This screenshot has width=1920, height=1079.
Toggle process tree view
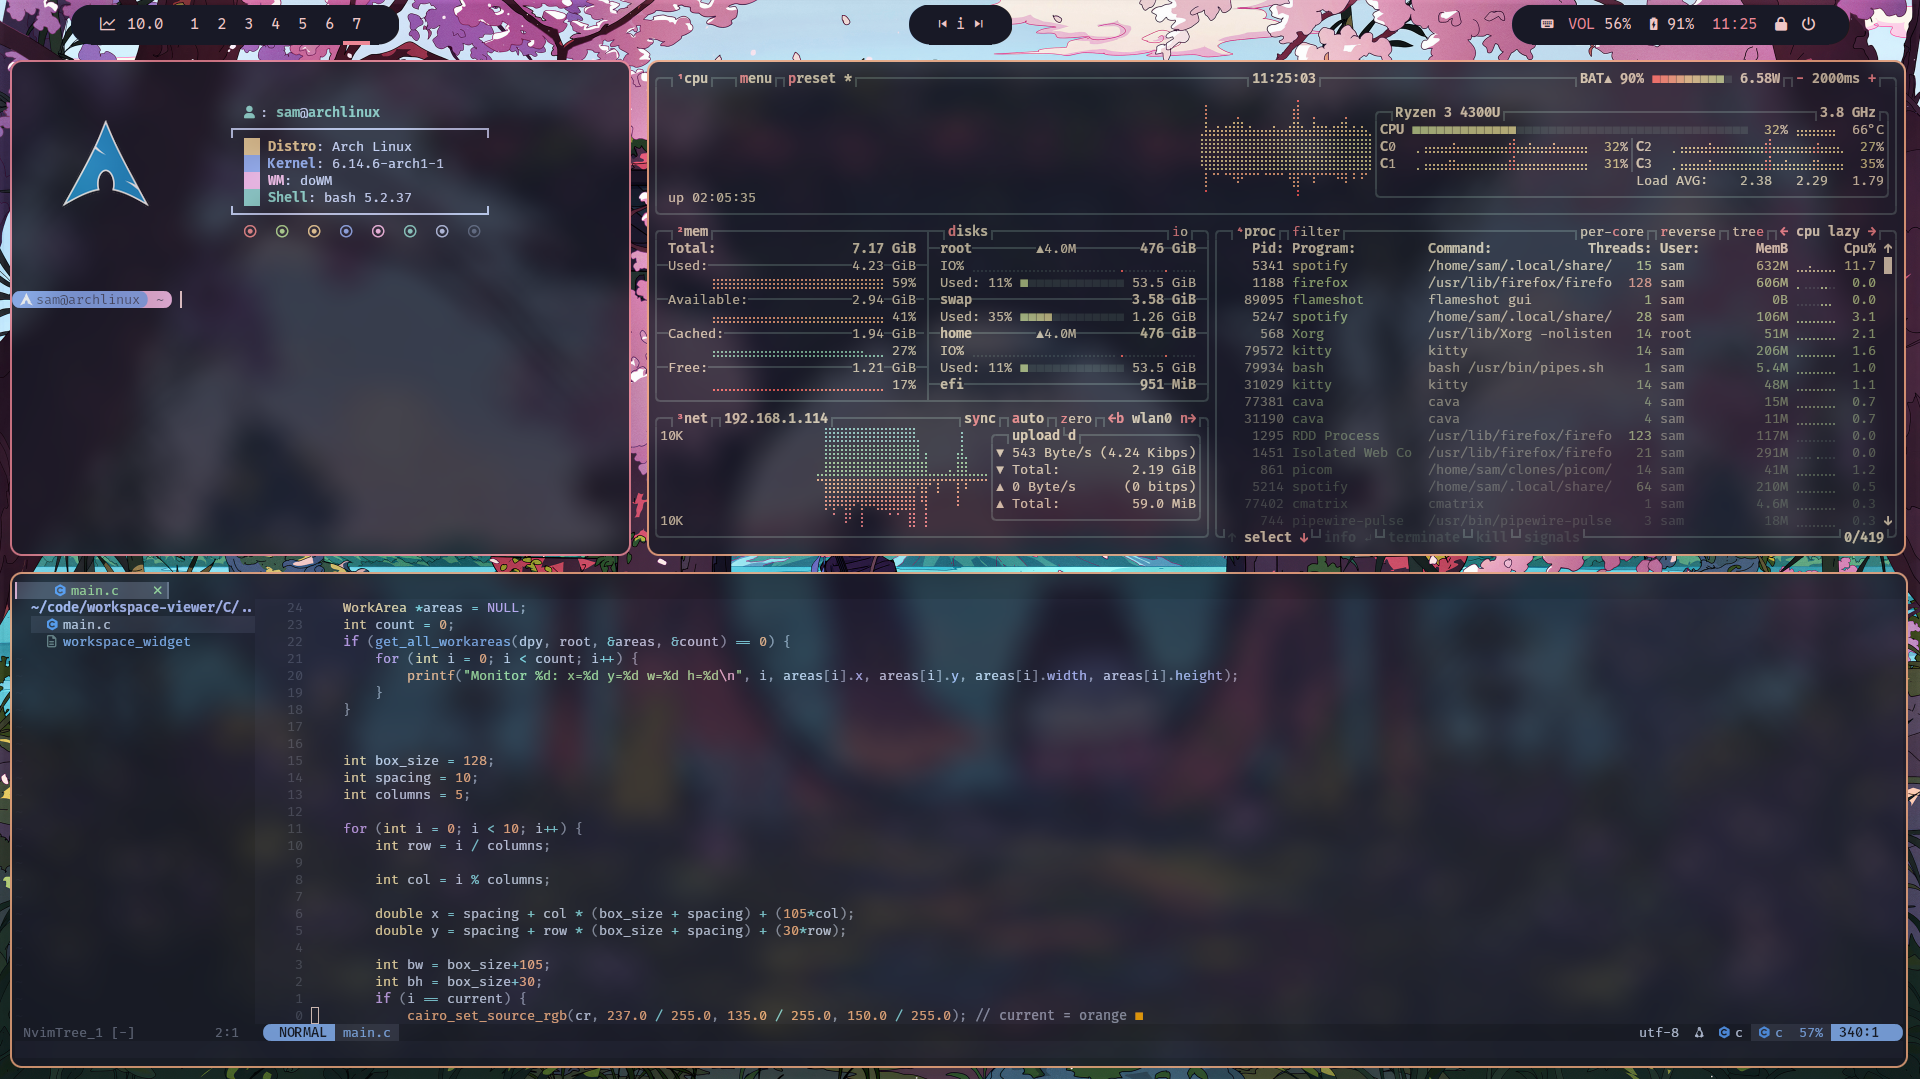(1748, 231)
